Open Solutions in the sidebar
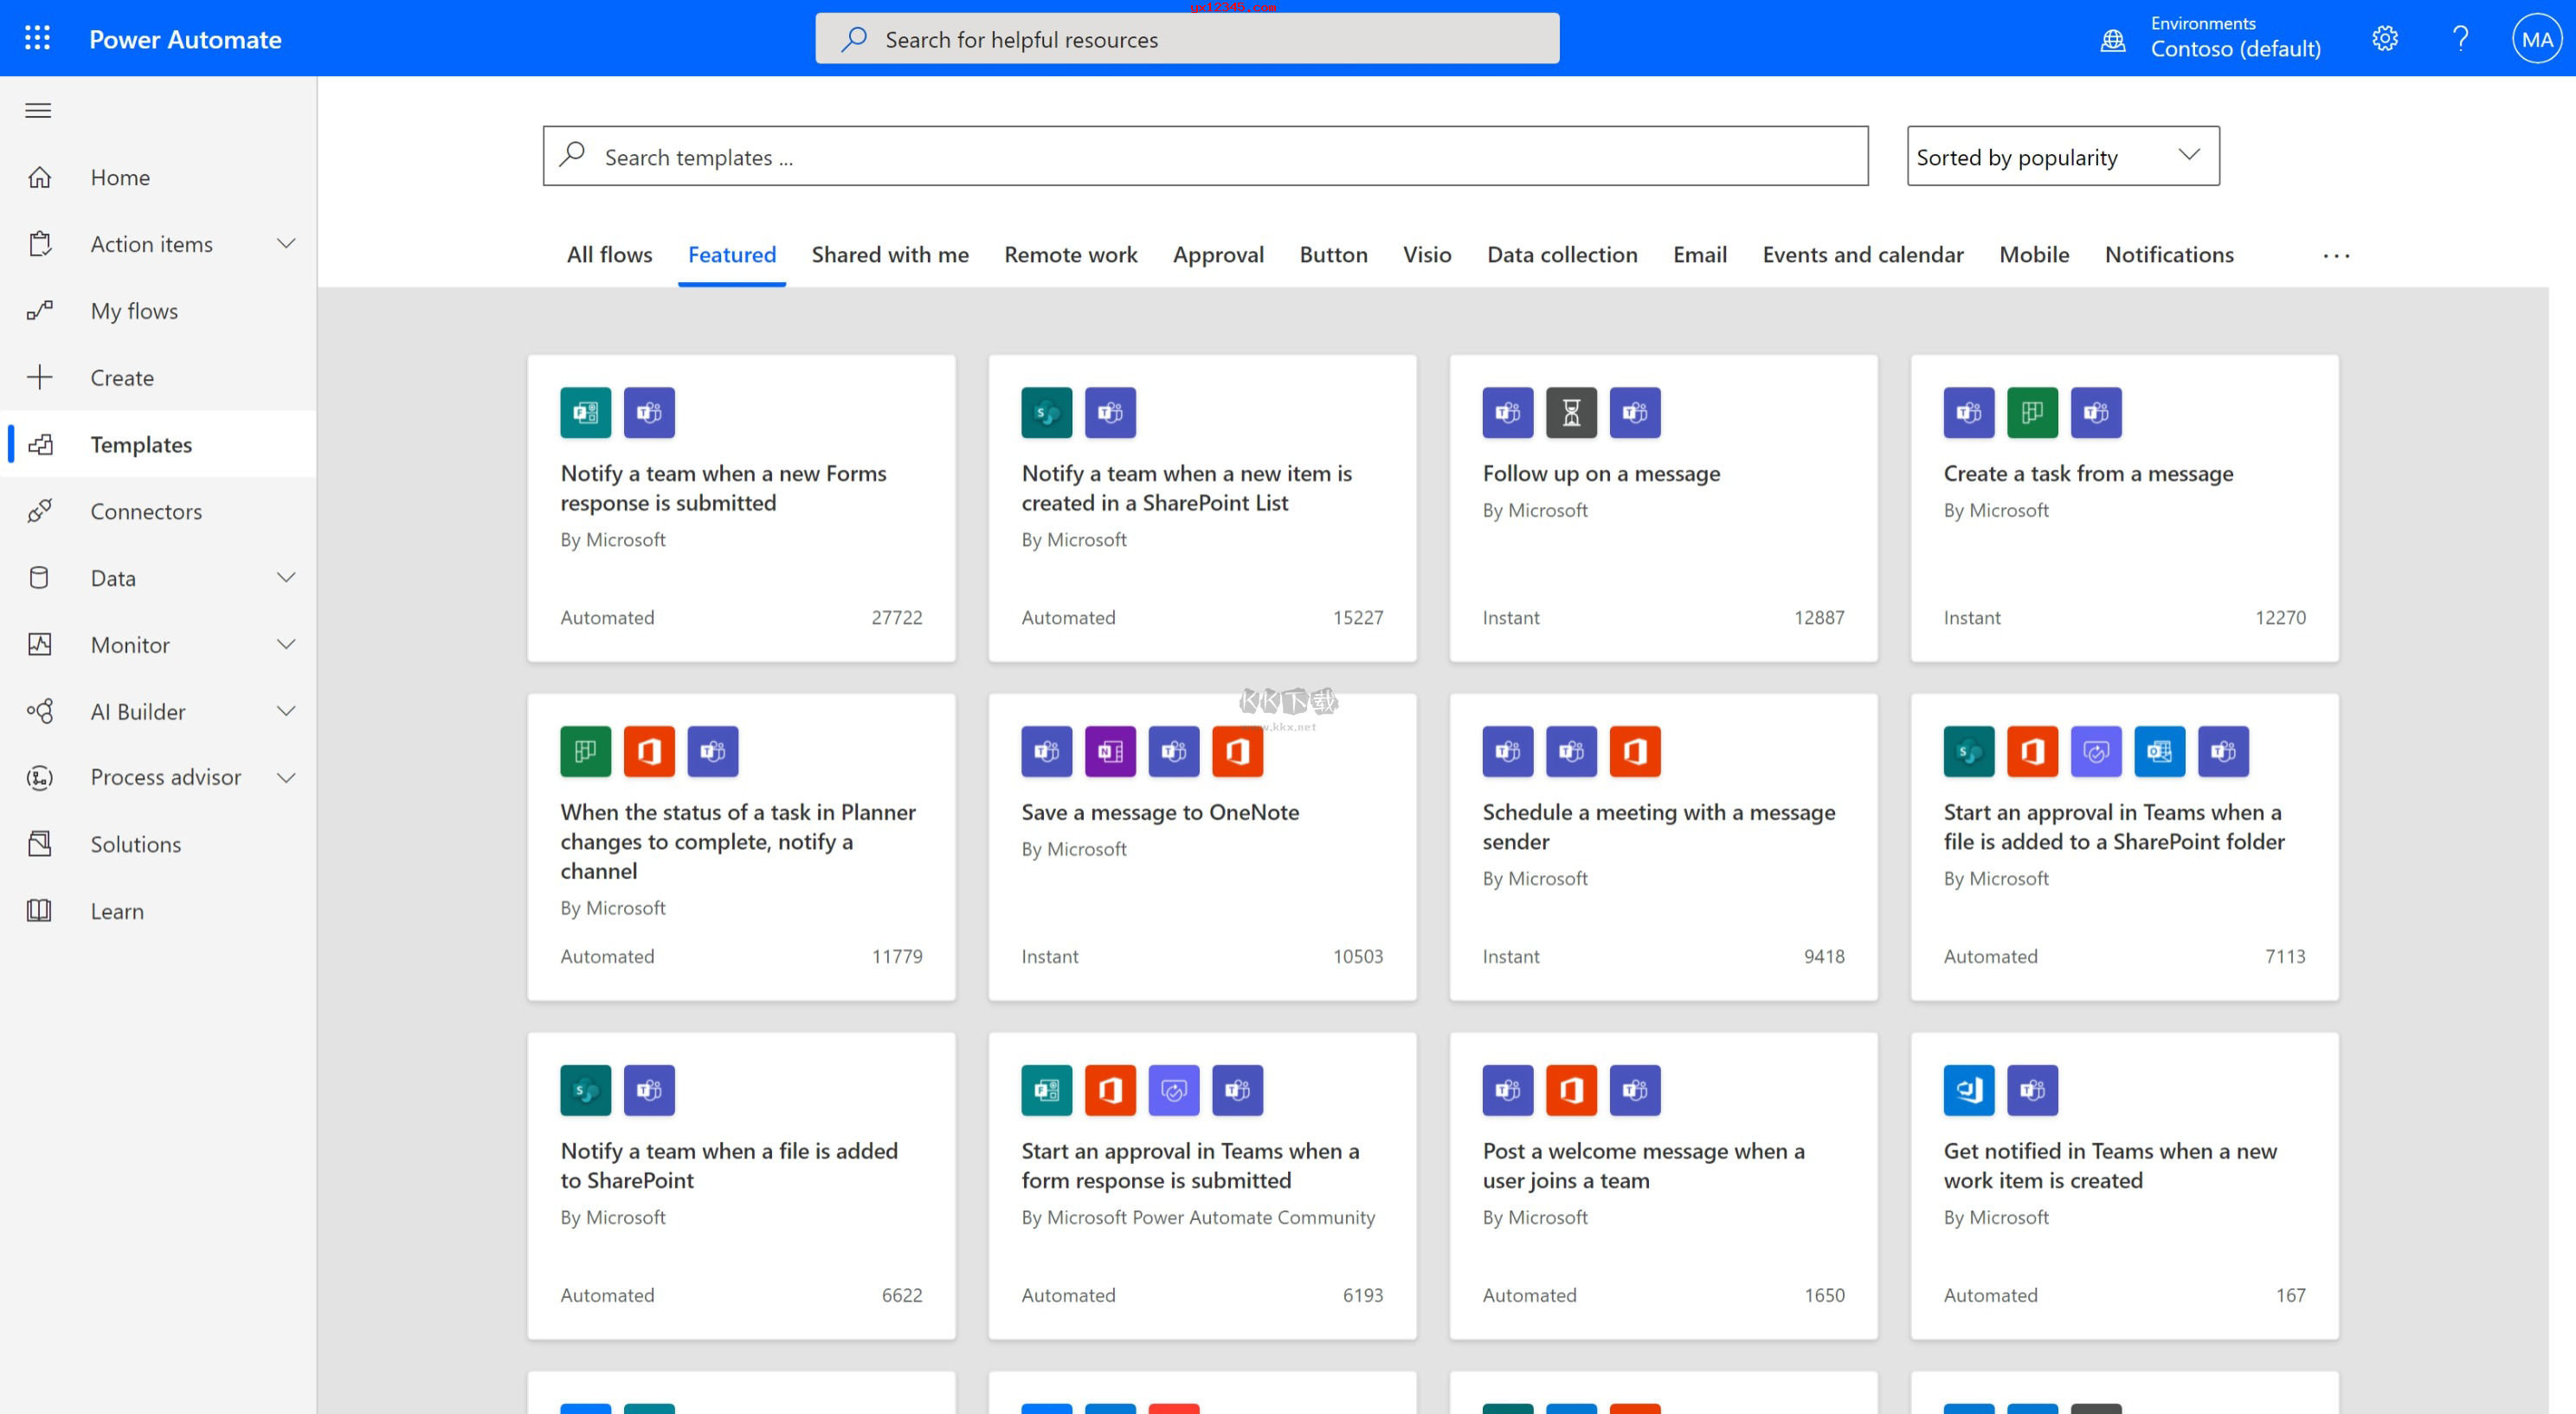2576x1414 pixels. pyautogui.click(x=136, y=844)
